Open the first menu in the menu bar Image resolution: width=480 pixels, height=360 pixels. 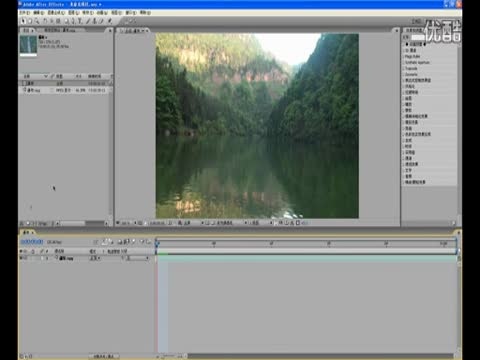pos(25,12)
